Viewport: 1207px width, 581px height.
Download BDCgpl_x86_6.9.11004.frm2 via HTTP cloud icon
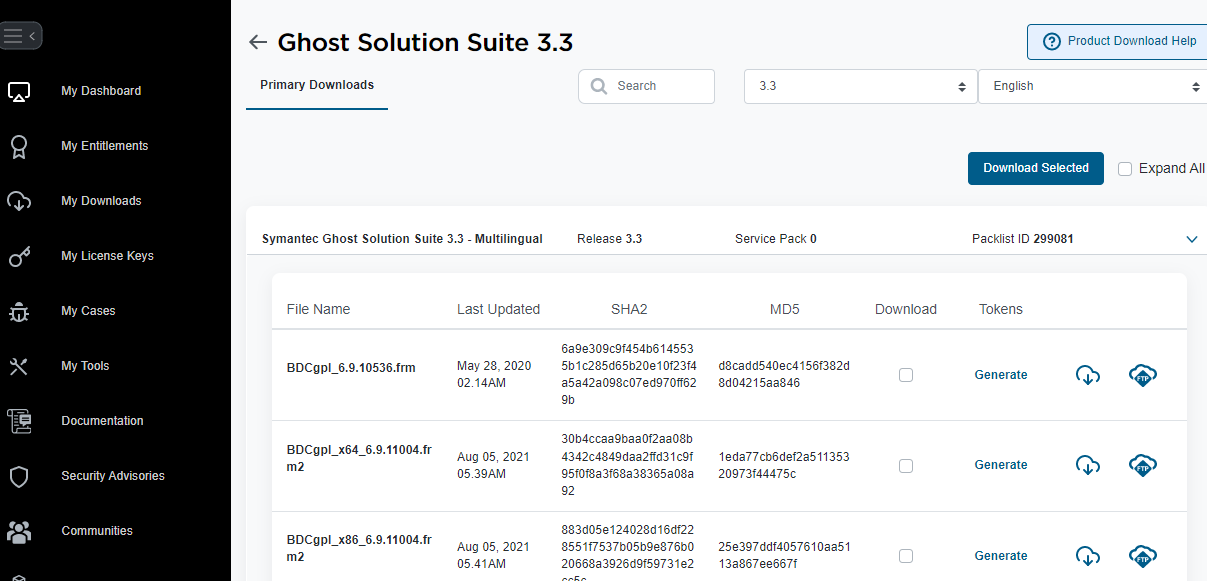(x=1088, y=556)
